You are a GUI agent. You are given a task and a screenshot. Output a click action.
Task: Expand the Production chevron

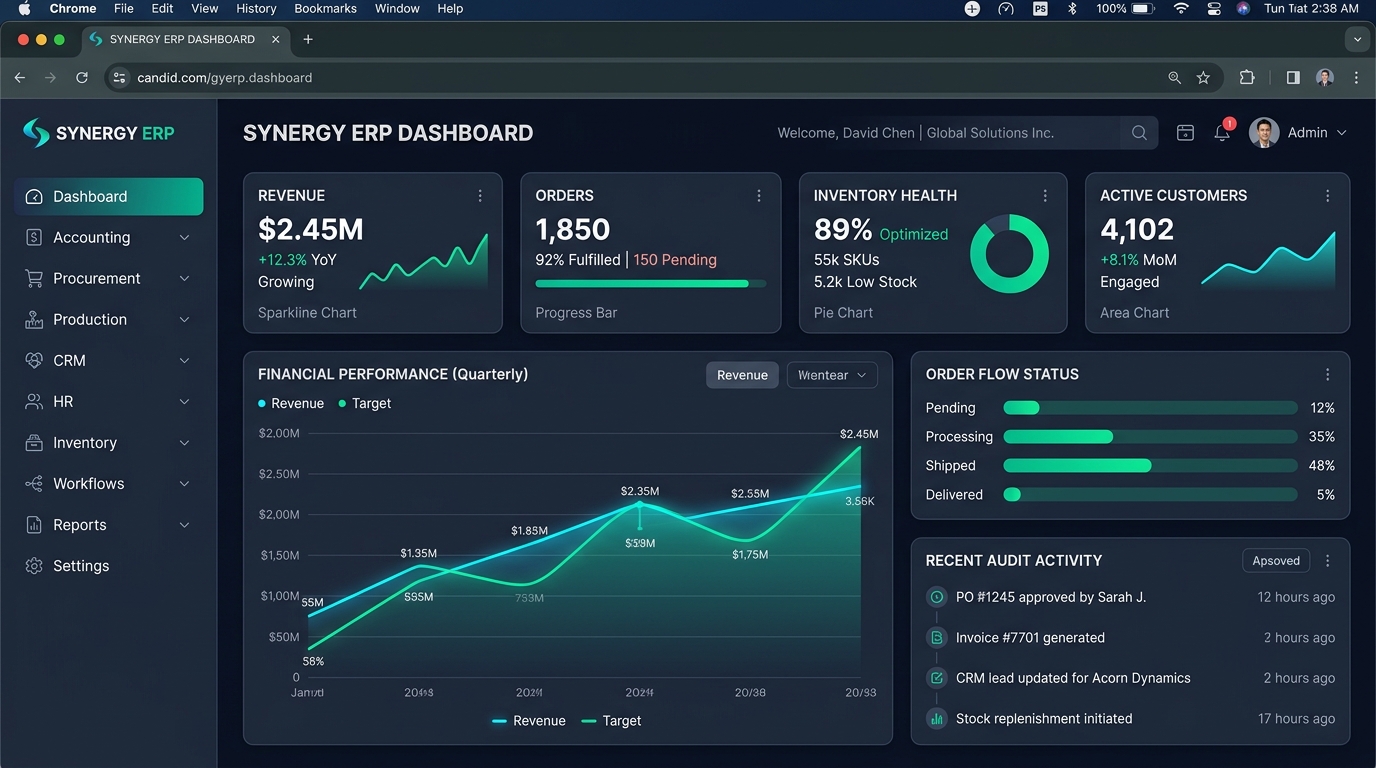[184, 319]
